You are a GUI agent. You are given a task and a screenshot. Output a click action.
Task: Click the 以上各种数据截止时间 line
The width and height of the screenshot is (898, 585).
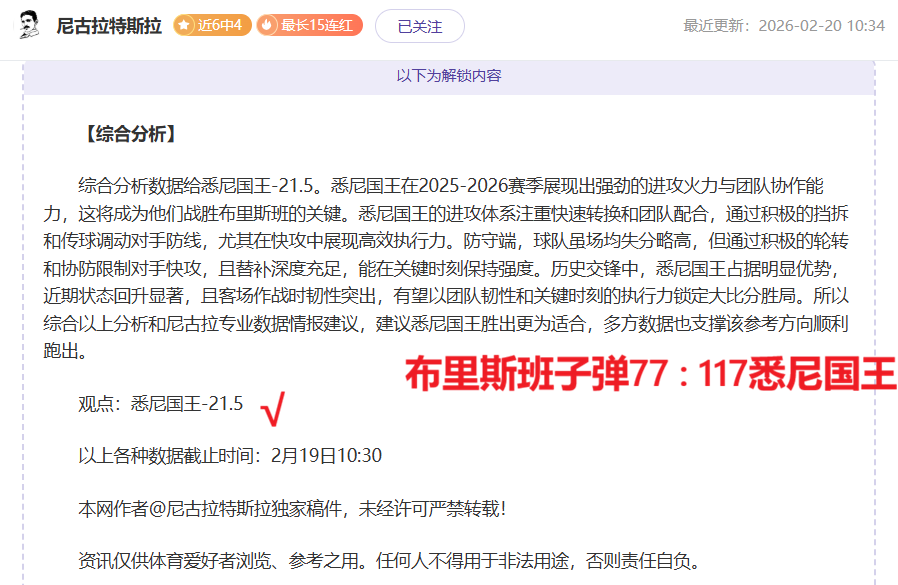coord(230,456)
